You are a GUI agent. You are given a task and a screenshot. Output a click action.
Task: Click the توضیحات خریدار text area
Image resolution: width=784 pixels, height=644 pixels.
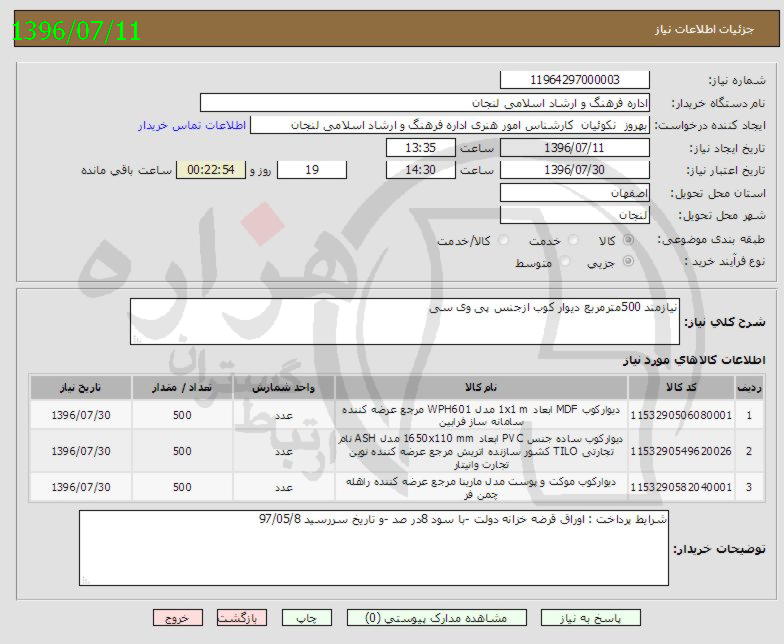tap(372, 547)
